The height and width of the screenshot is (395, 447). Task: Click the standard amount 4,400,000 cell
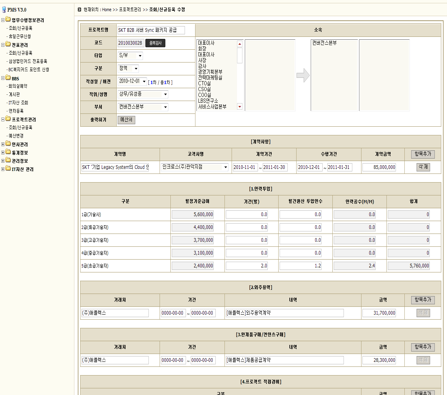coord(193,227)
